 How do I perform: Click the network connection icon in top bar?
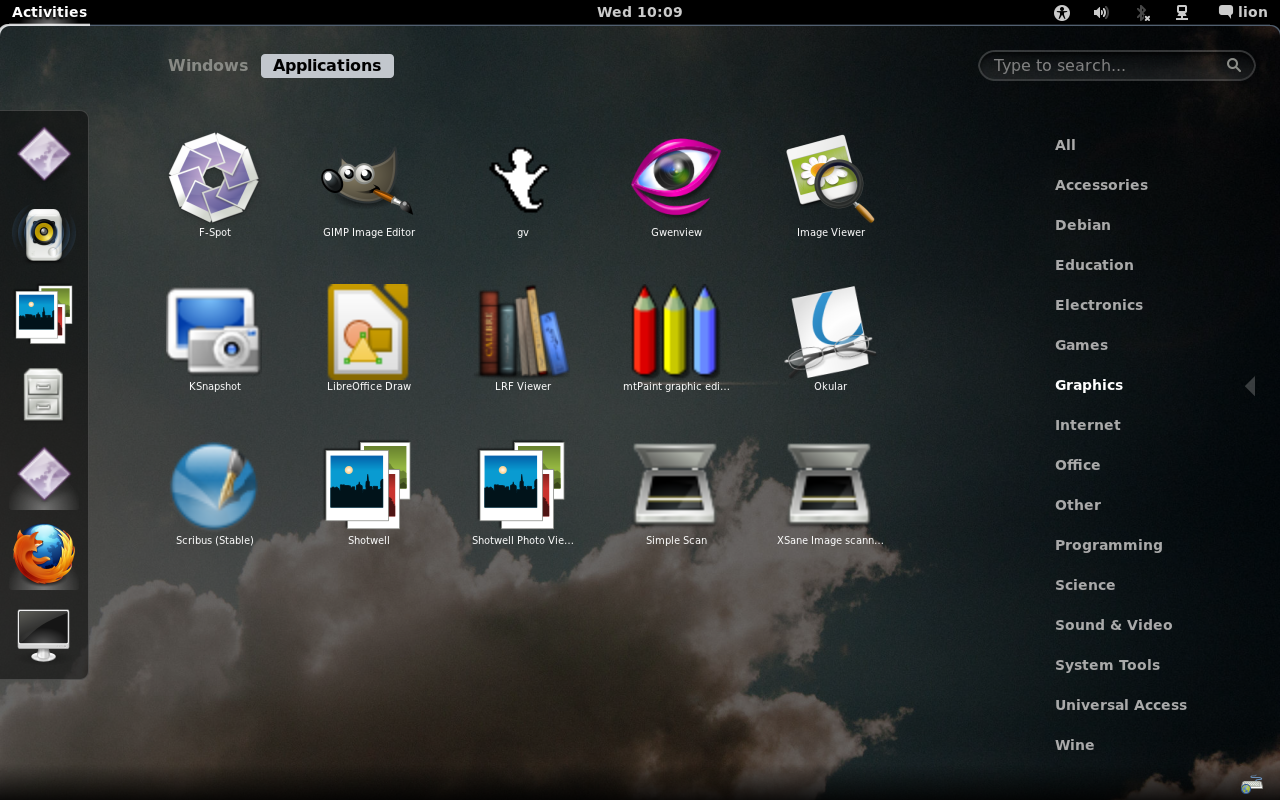[1182, 12]
